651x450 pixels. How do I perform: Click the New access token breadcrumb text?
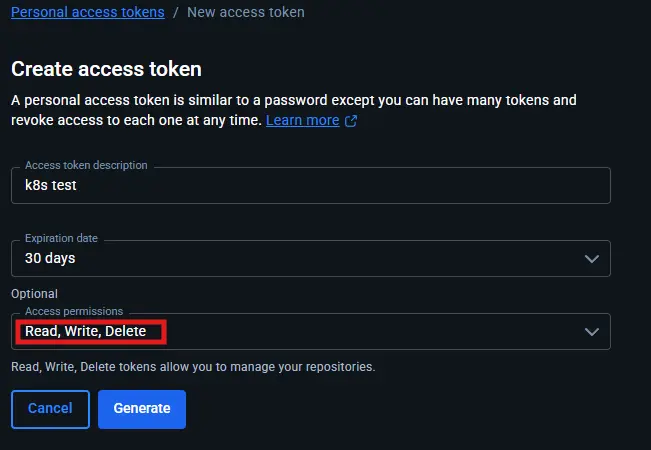tap(246, 13)
